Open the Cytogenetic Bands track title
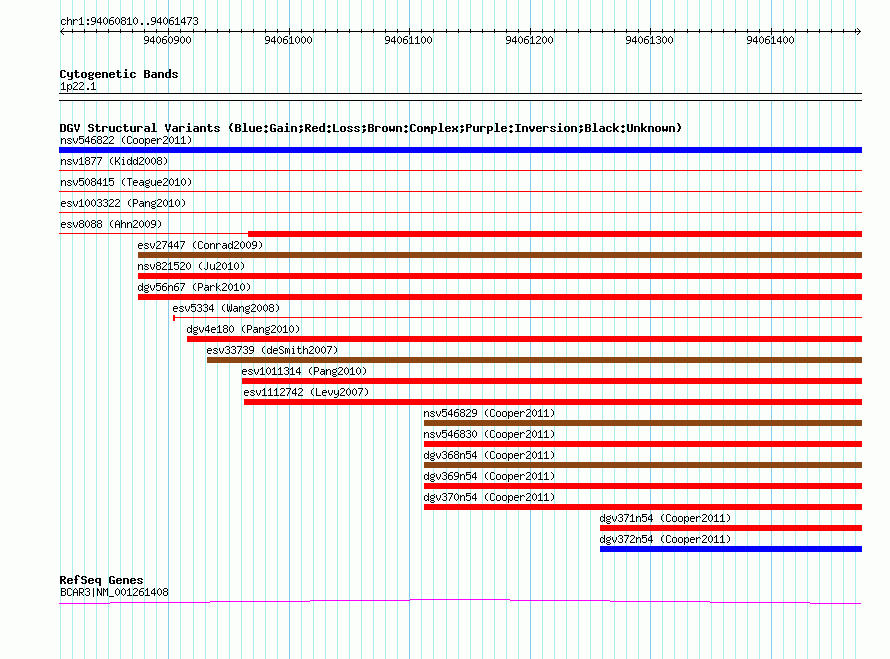Viewport: 890px width, 659px height. point(119,74)
